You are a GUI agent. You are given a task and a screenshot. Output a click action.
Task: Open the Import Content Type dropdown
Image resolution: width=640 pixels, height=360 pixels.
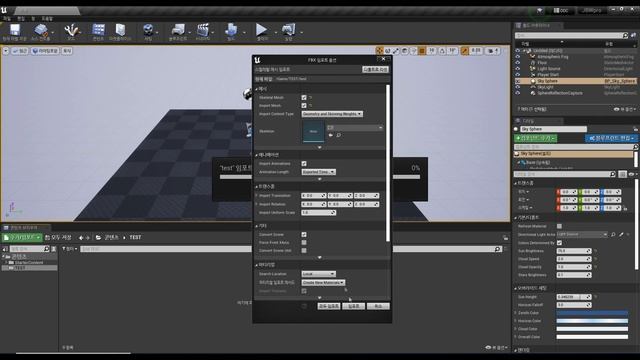point(332,114)
